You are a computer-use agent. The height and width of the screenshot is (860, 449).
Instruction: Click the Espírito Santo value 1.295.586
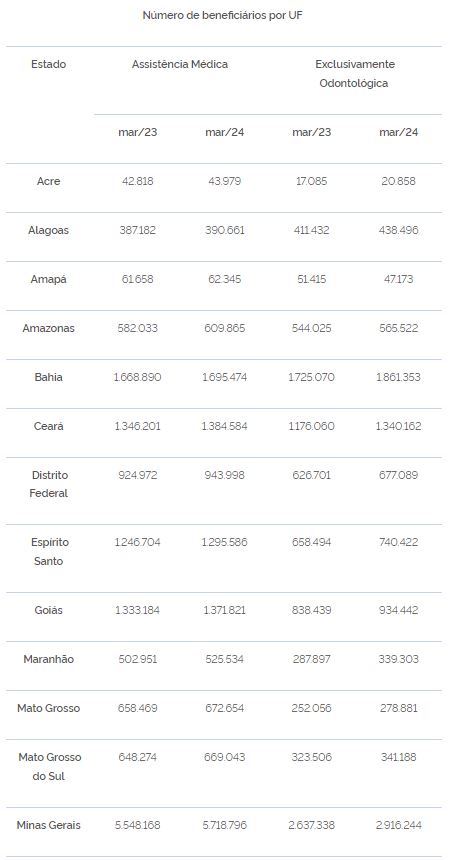tap(224, 542)
